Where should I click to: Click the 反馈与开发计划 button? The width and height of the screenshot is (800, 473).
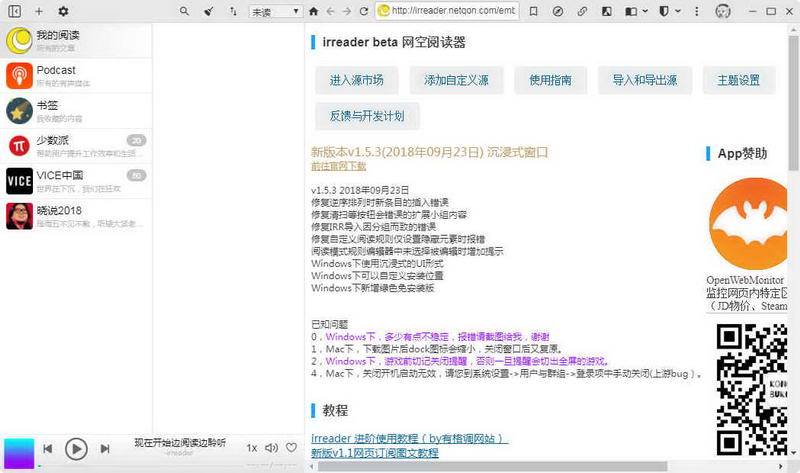point(367,116)
